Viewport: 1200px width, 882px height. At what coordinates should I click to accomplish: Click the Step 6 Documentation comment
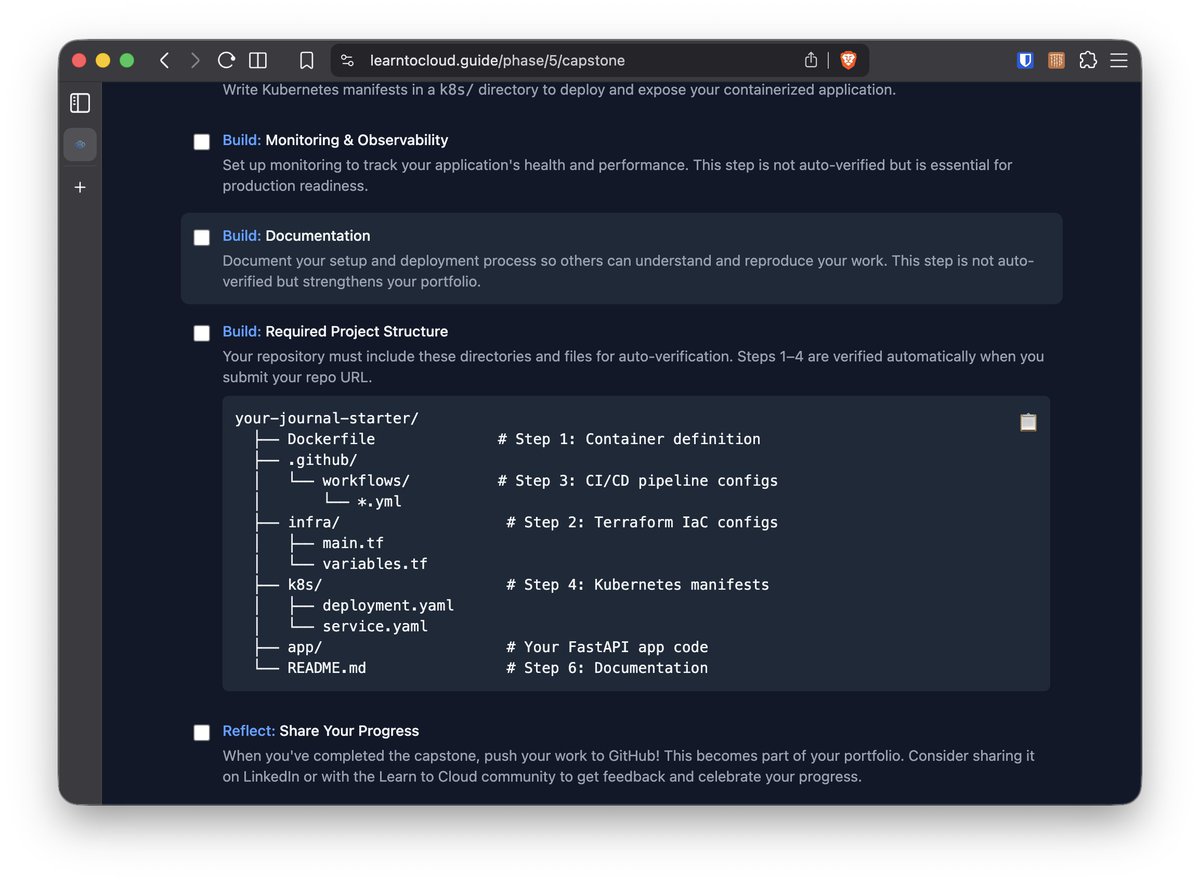pos(607,668)
